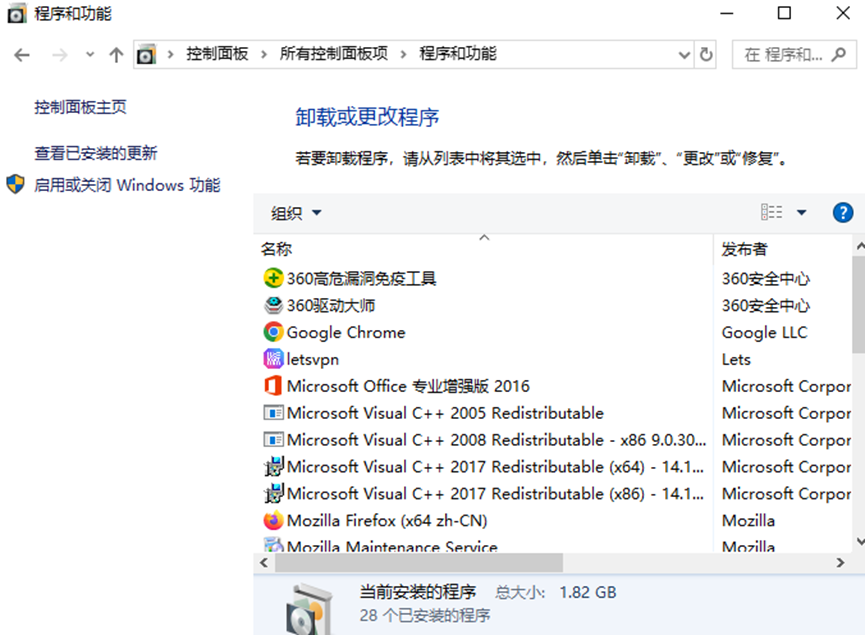This screenshot has width=865, height=635.
Task: Click the title bar 程序和功能 window icon
Action: [x=16, y=13]
